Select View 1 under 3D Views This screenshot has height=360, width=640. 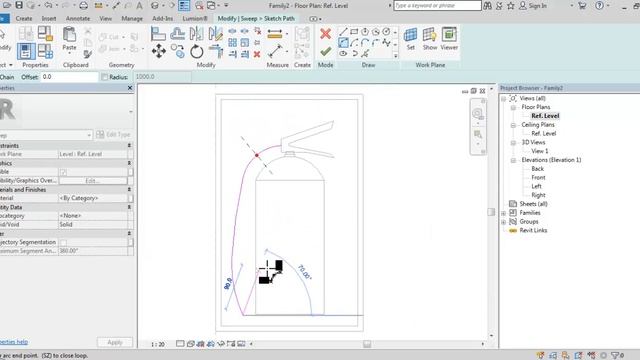click(x=540, y=151)
